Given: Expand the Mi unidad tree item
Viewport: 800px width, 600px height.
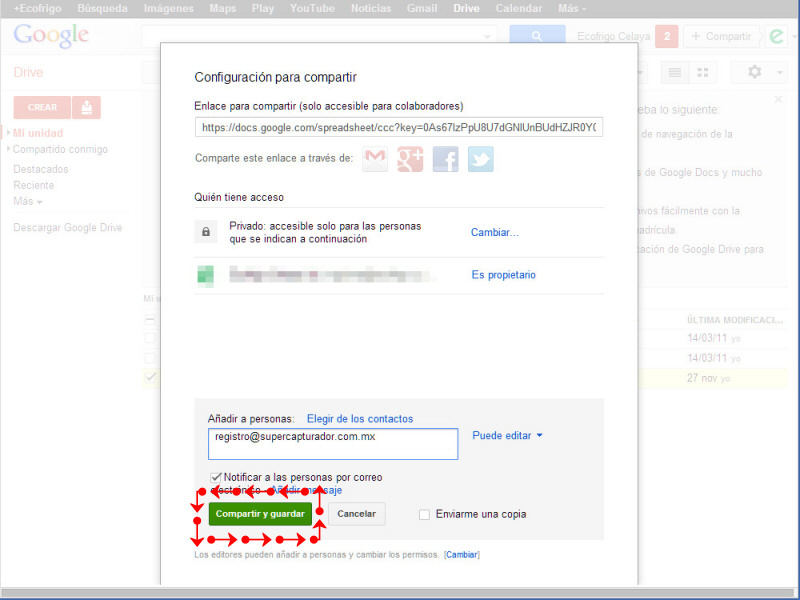Looking at the screenshot, I should tap(8, 133).
